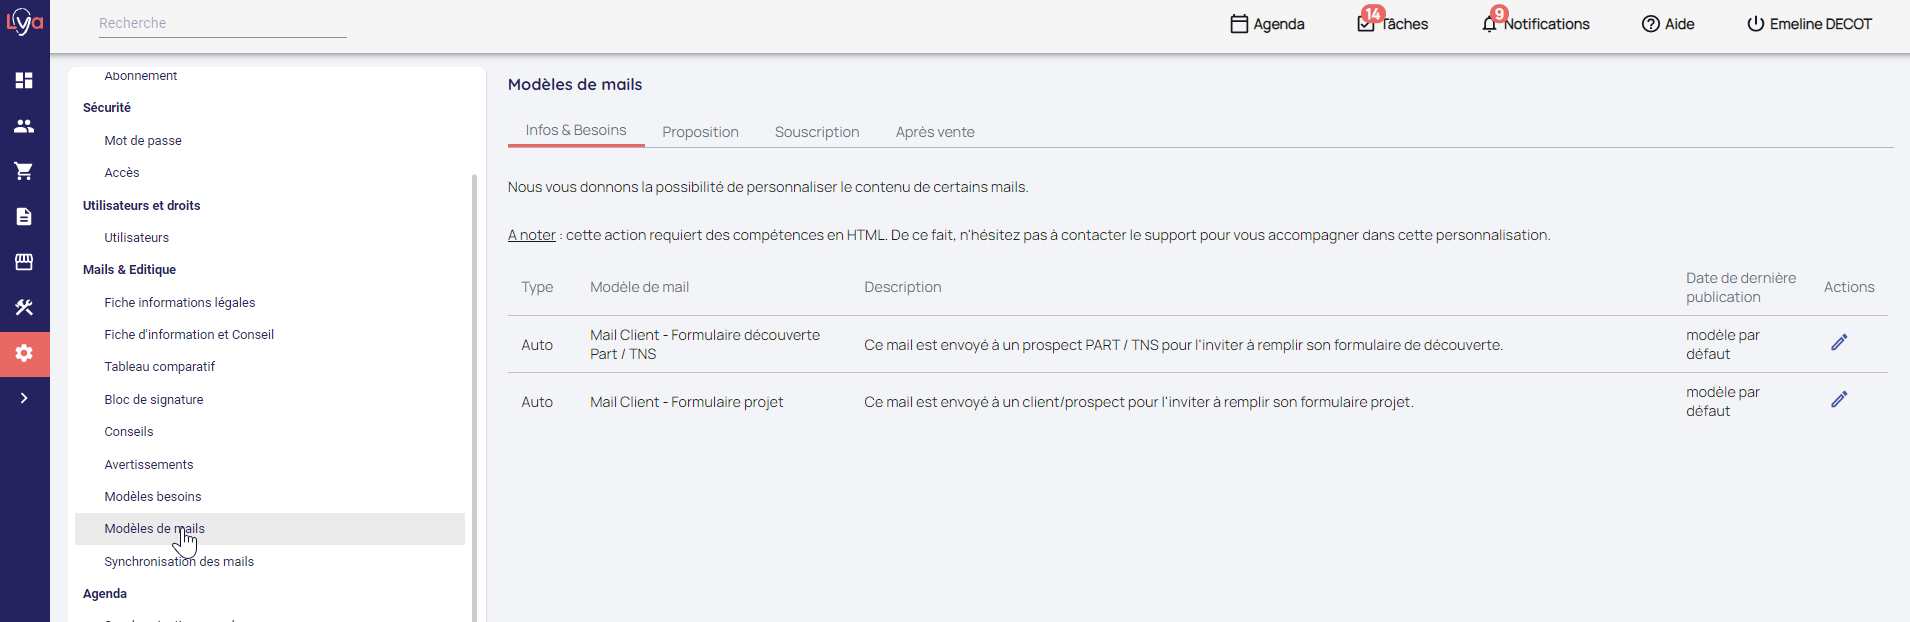Screen dimensions: 1910x622
Task: Click the Recherche search field
Action: [x=222, y=23]
